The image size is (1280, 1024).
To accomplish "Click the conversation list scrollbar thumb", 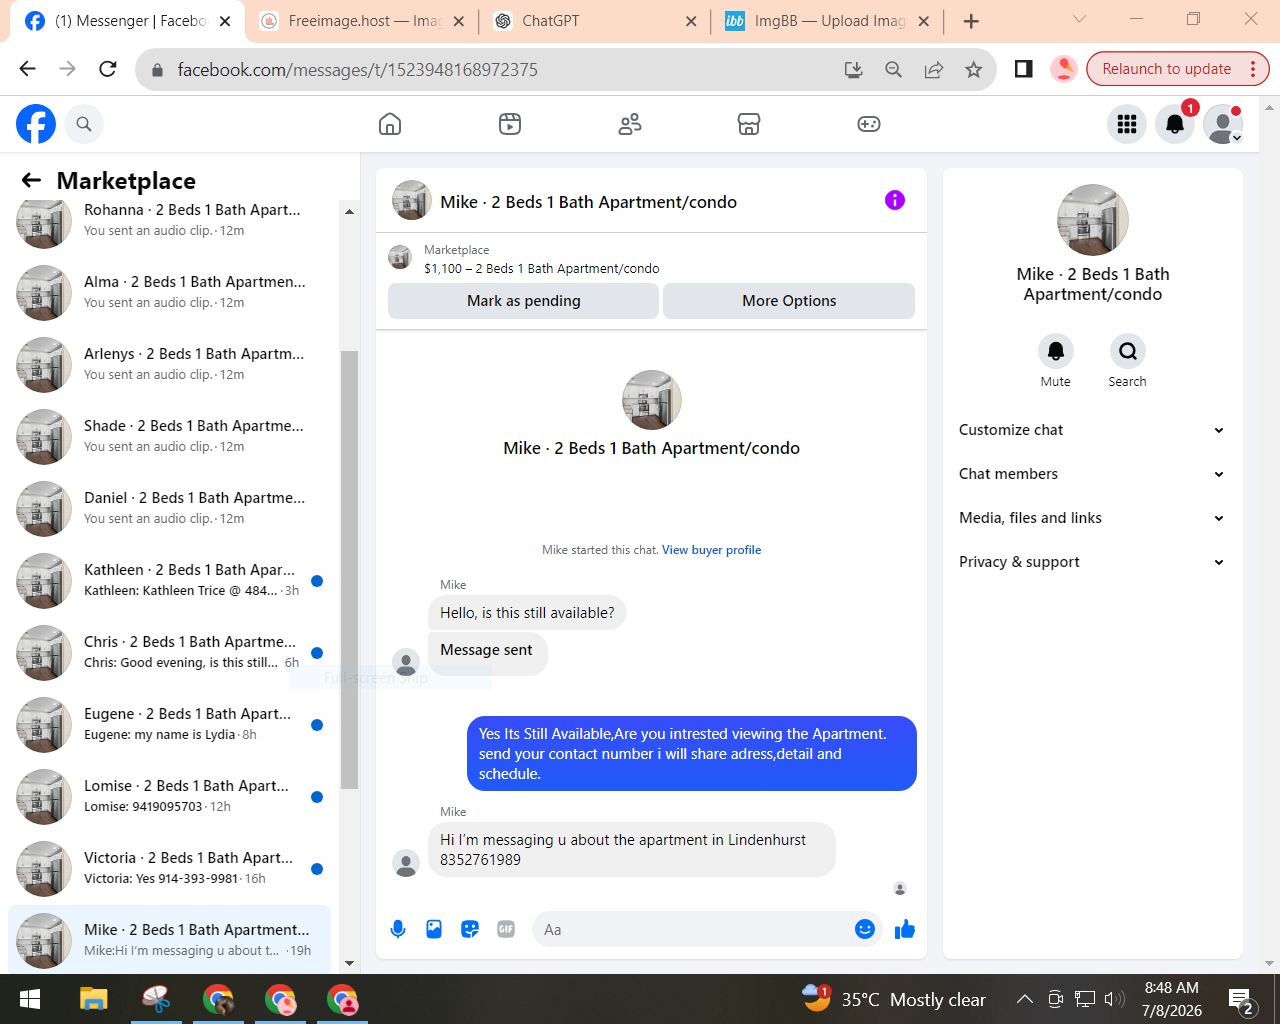I will tap(349, 570).
